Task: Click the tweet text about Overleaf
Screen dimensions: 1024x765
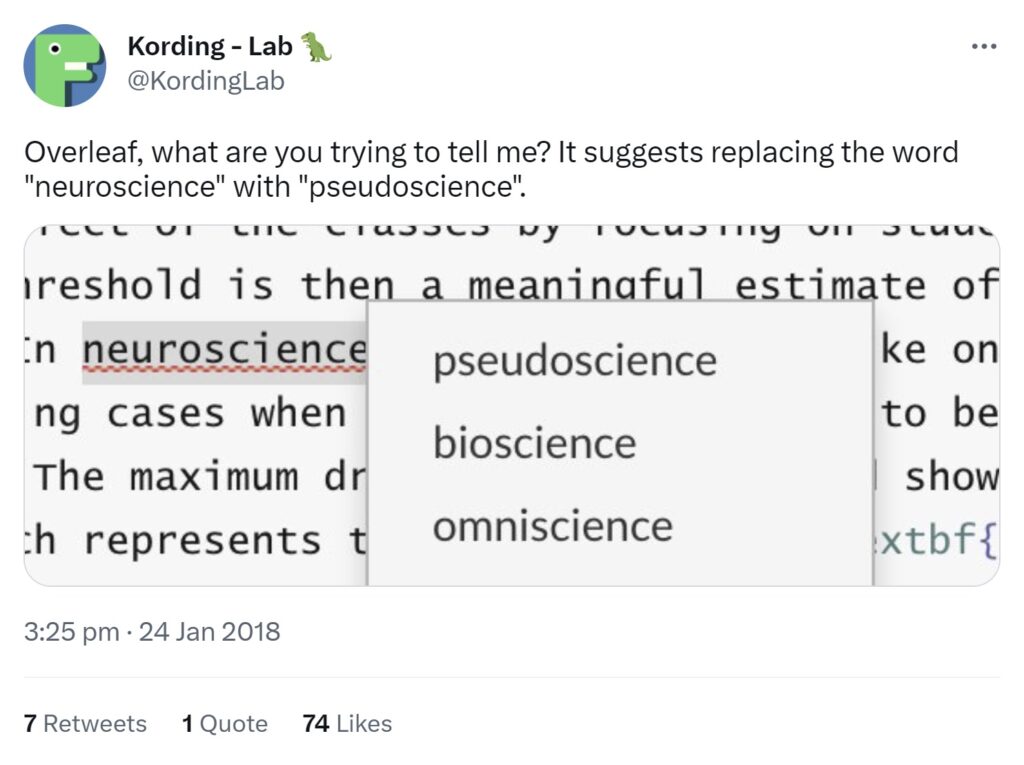Action: [490, 169]
